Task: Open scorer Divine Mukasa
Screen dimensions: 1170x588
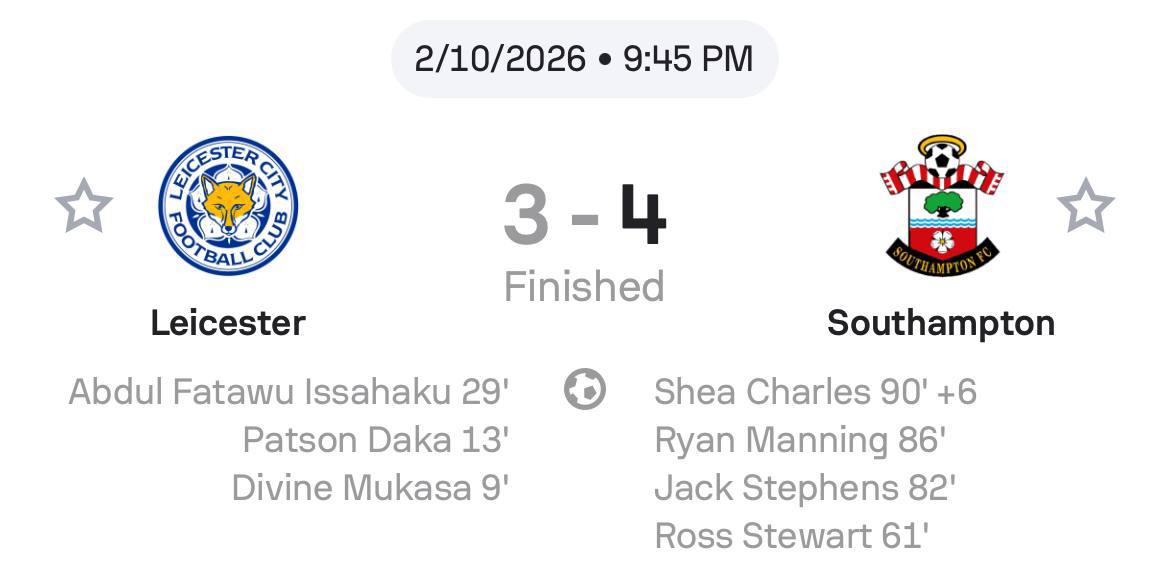Action: tap(370, 488)
